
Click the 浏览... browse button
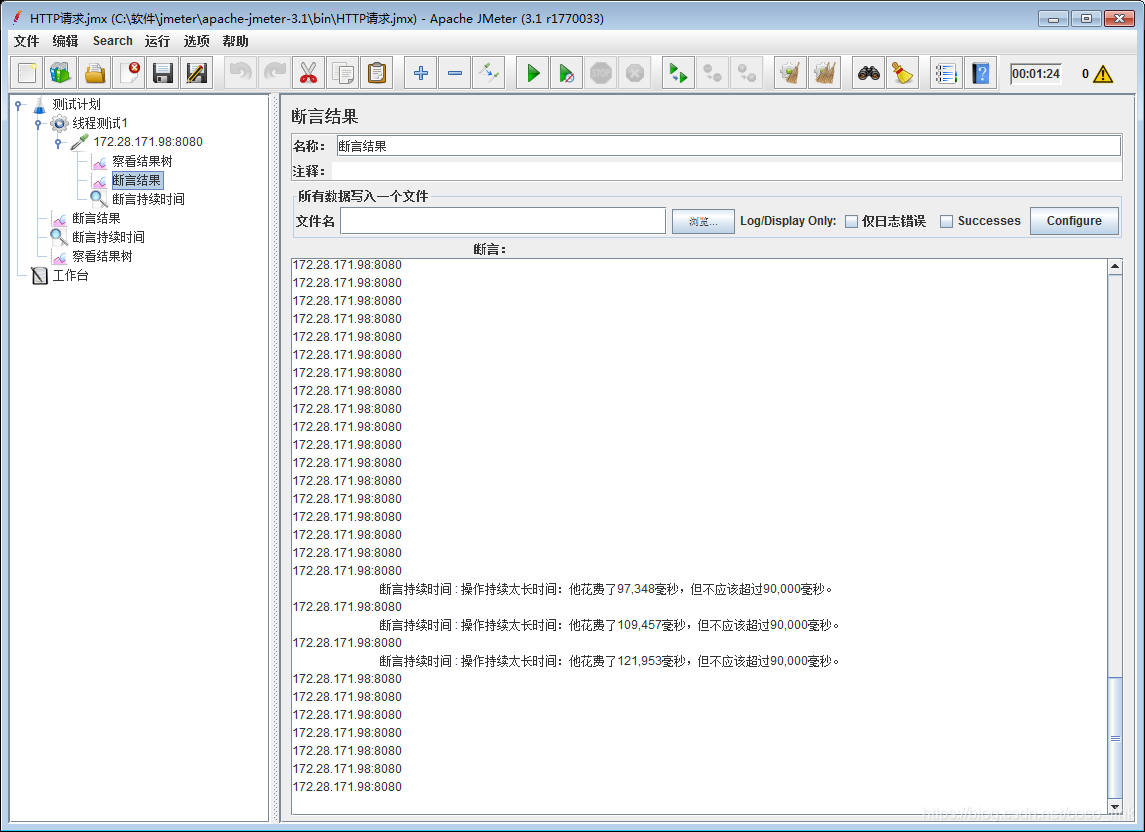(702, 221)
